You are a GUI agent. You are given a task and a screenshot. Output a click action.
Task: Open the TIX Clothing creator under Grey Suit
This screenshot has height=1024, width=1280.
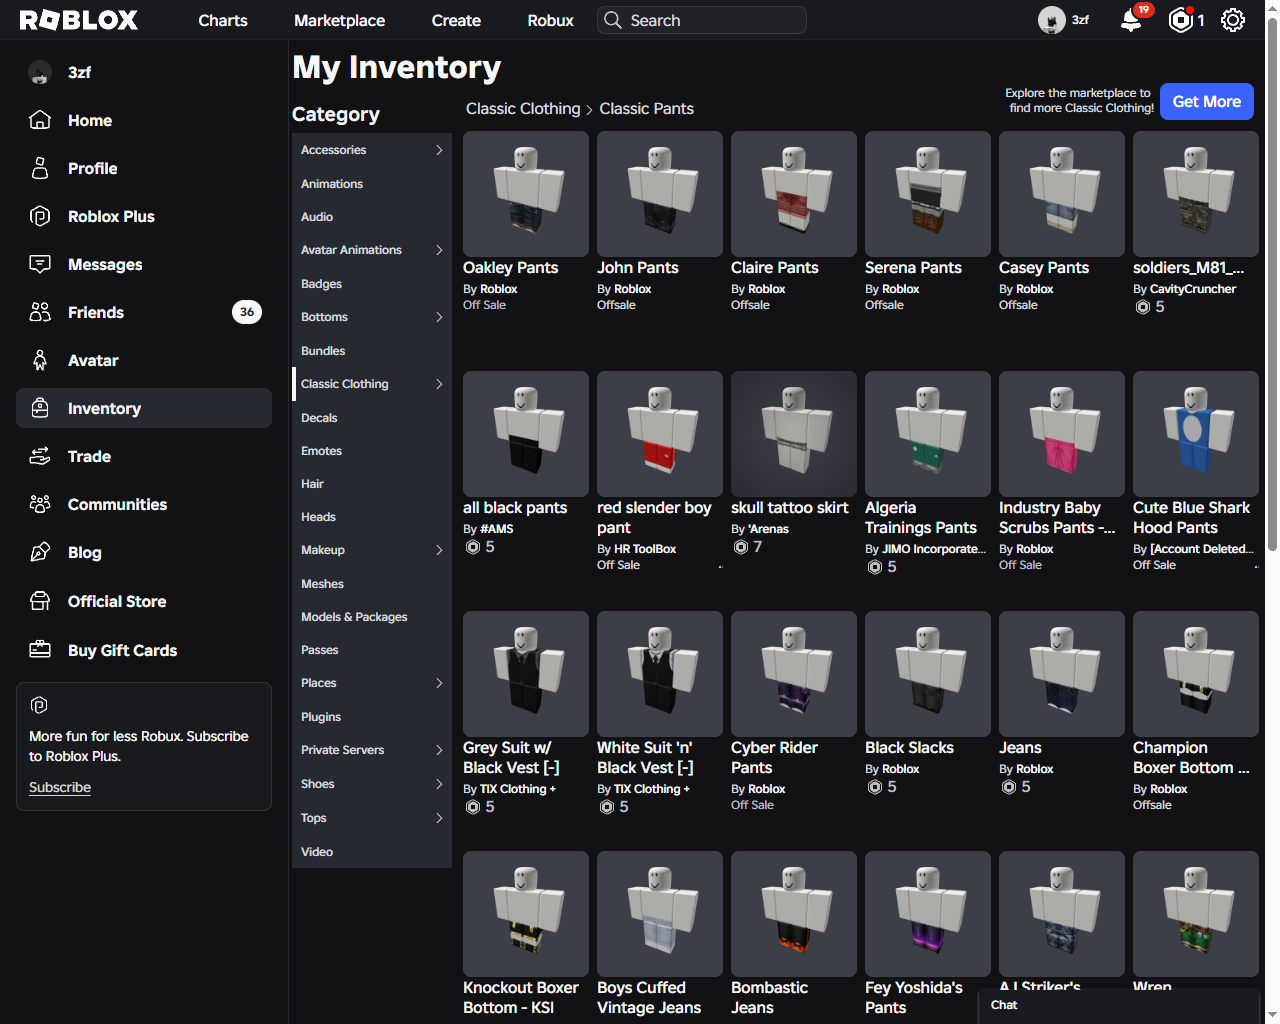[518, 789]
